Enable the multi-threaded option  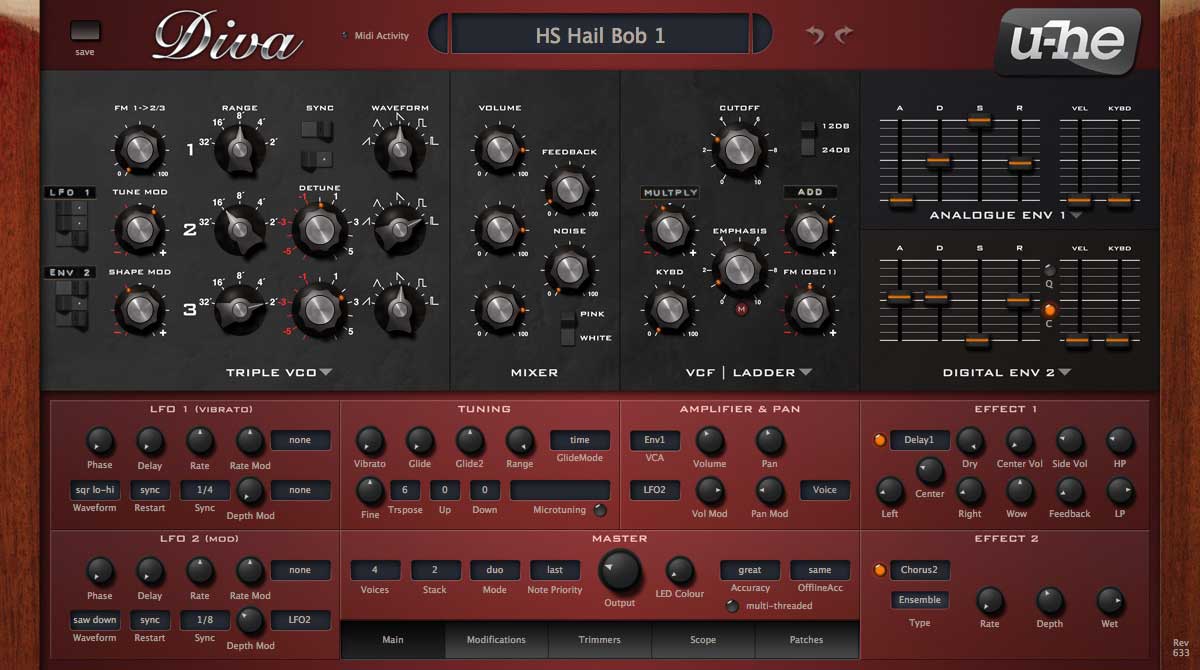[x=733, y=606]
